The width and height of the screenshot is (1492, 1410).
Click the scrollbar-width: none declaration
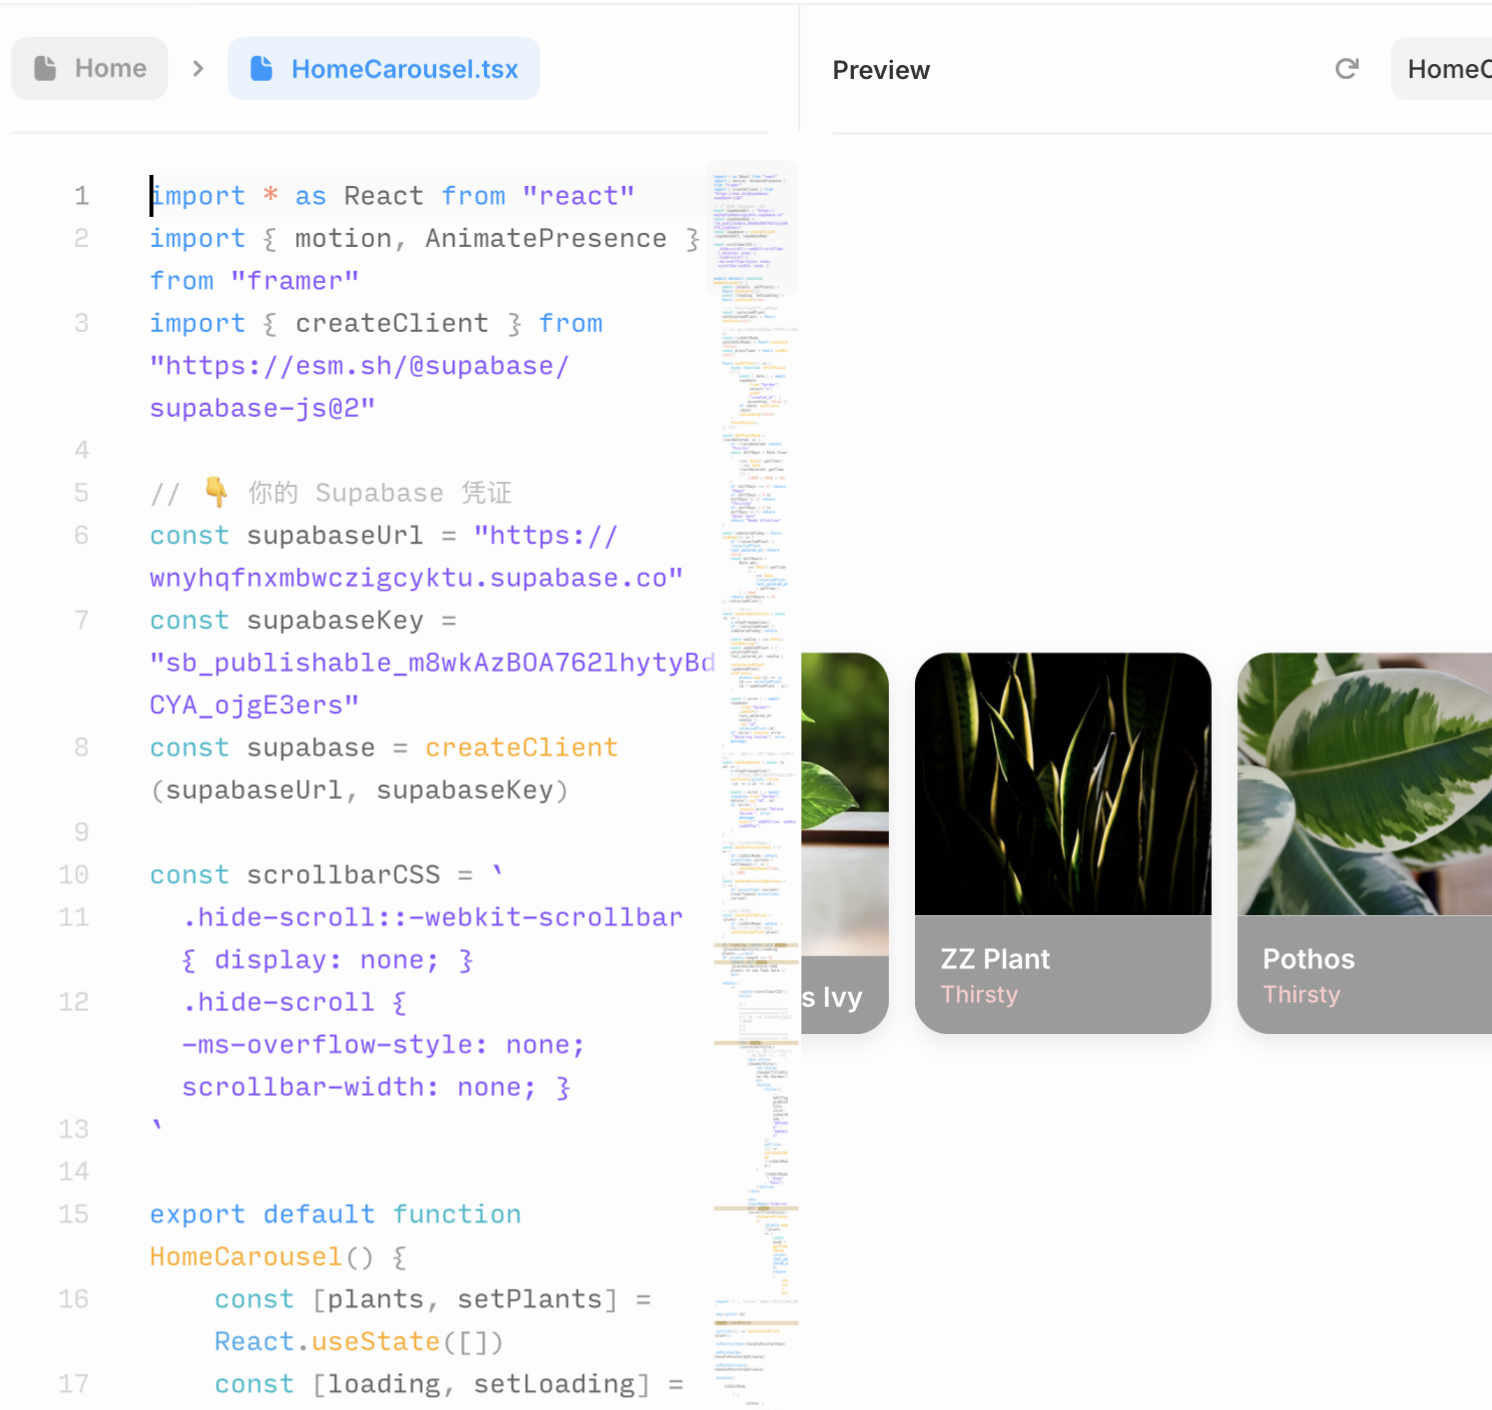click(x=358, y=1087)
